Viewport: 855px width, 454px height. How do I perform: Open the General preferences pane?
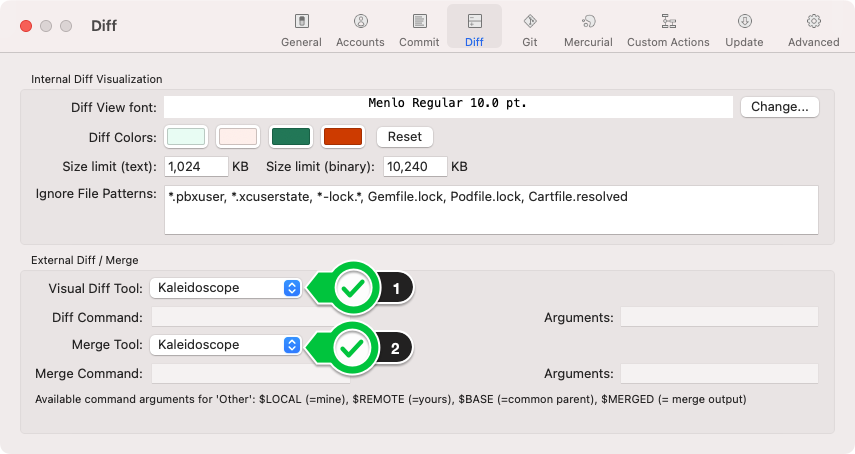[x=301, y=29]
